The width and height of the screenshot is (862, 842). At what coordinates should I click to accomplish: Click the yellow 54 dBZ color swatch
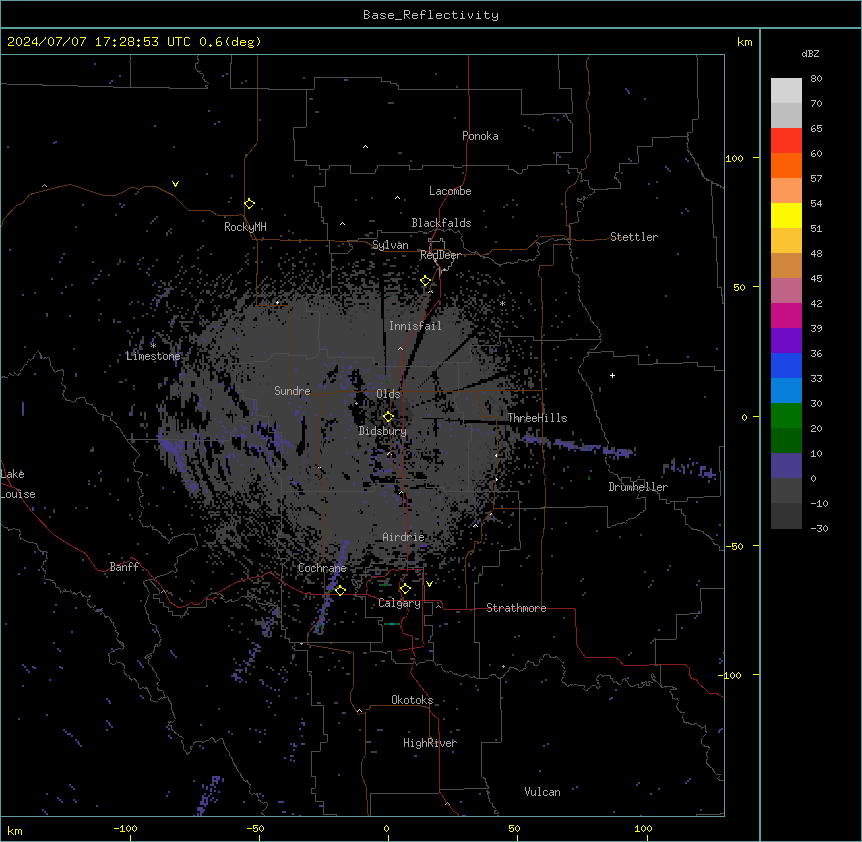[x=786, y=215]
